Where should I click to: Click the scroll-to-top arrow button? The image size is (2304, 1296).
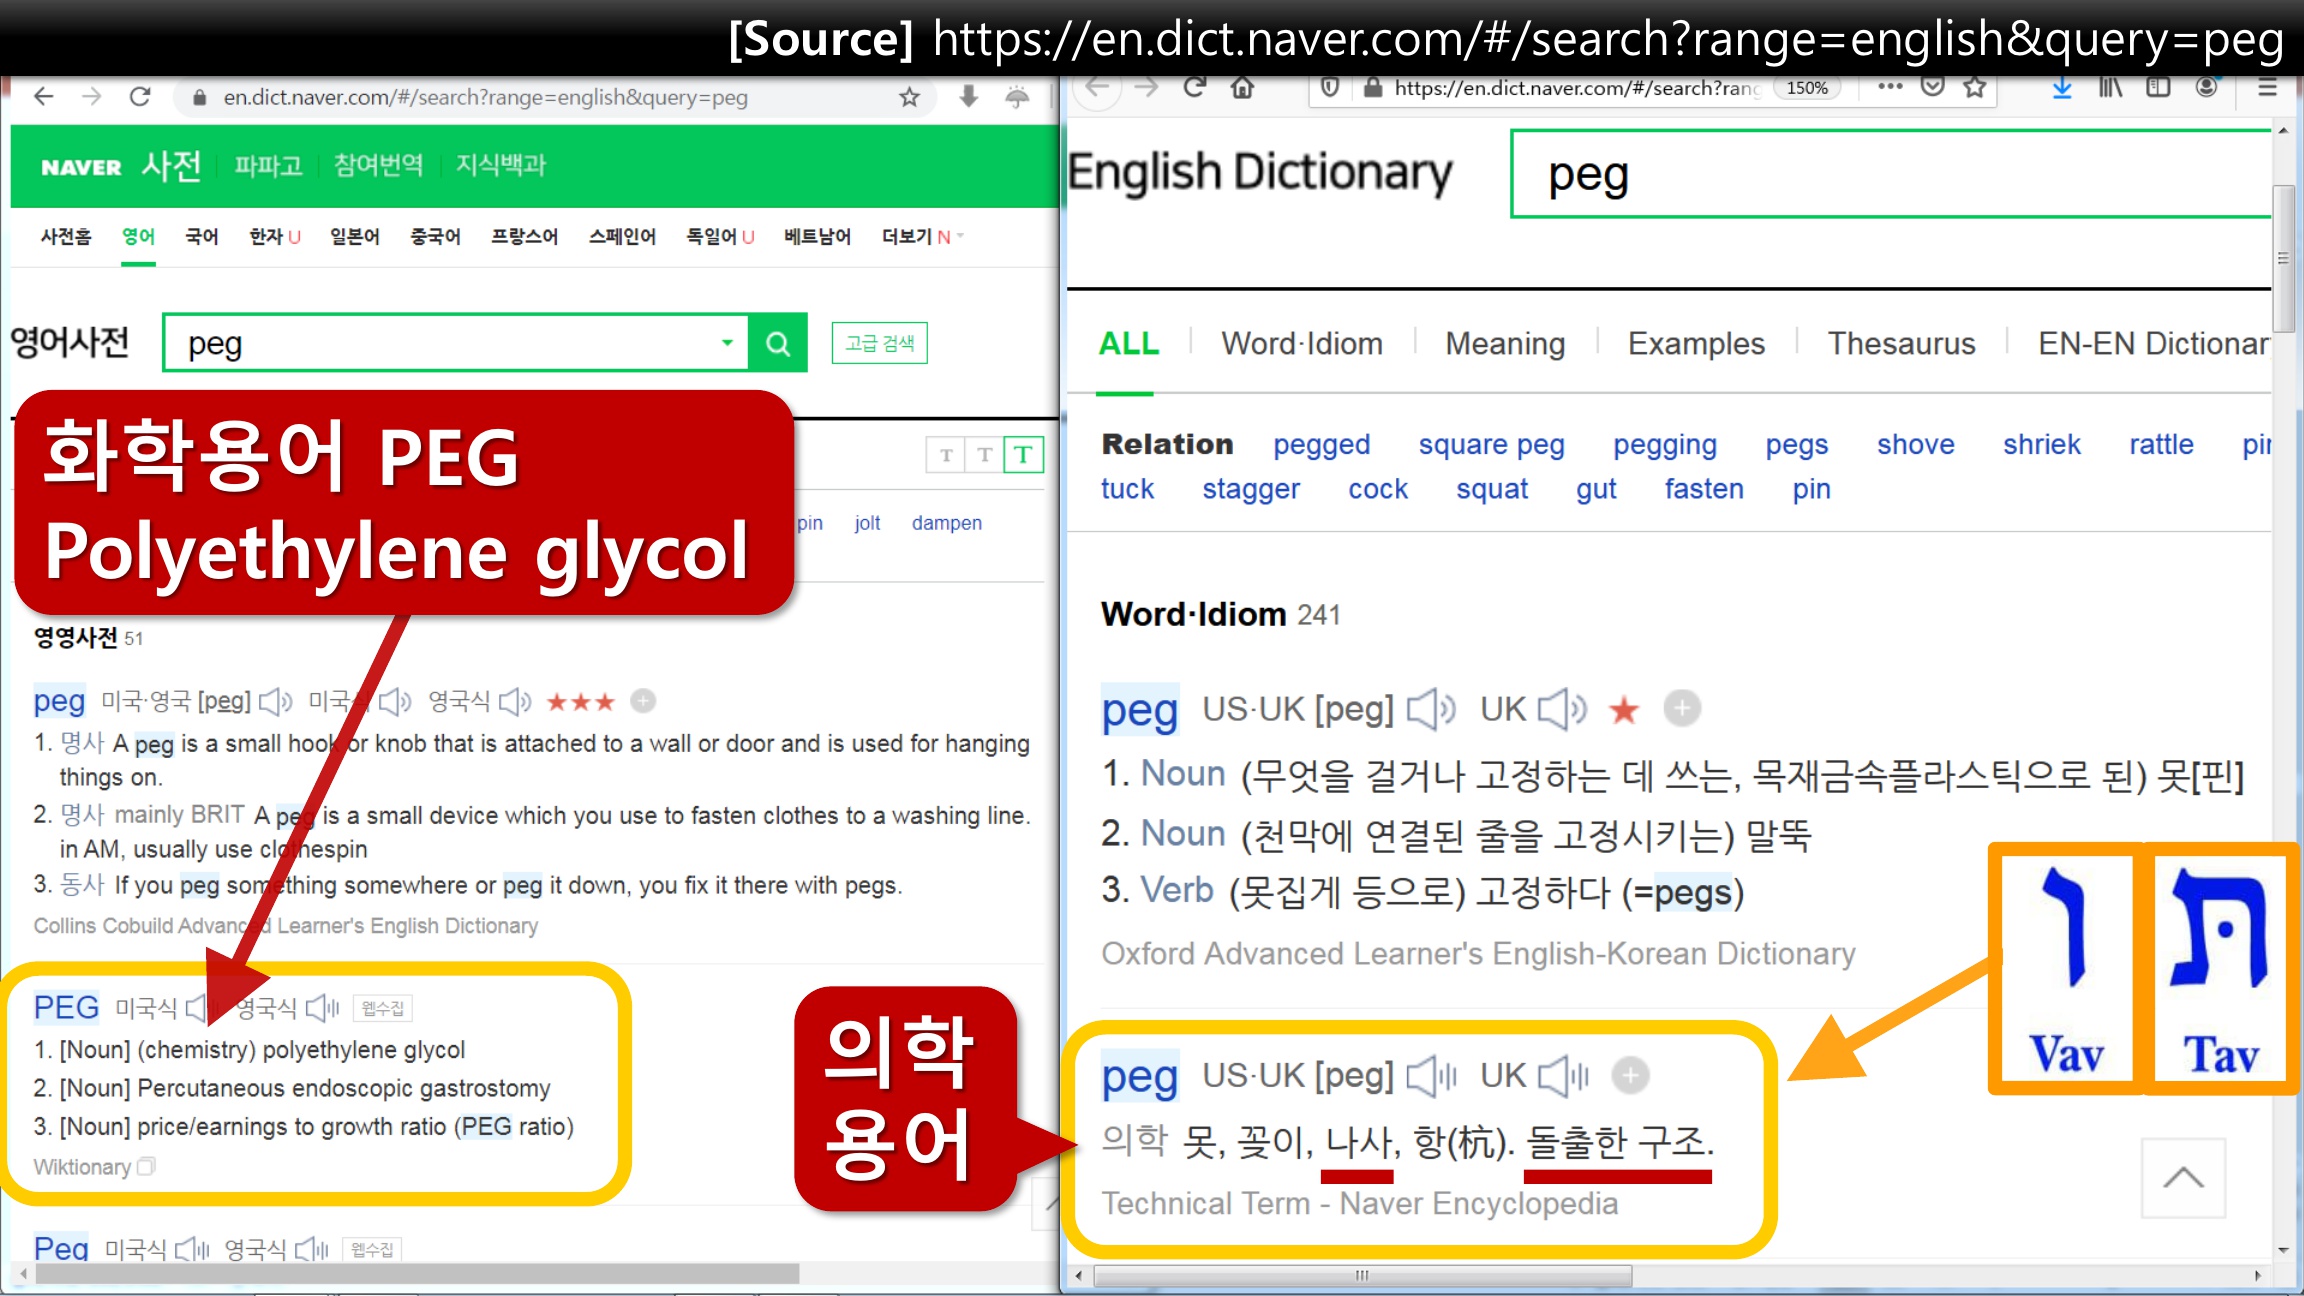(2183, 1178)
